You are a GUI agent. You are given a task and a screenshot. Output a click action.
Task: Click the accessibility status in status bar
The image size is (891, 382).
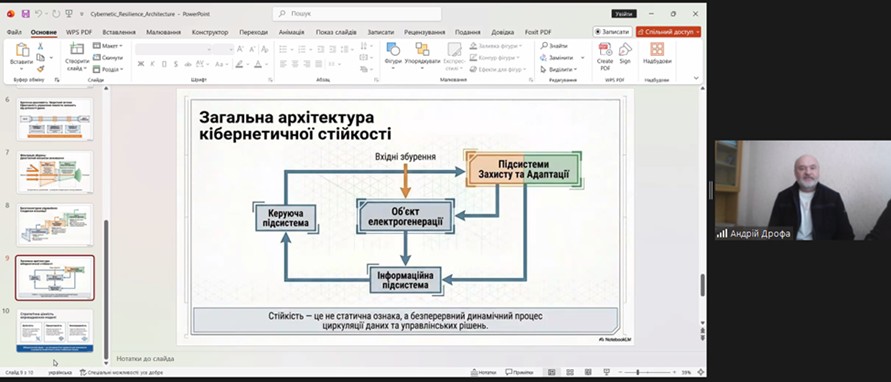pos(122,373)
